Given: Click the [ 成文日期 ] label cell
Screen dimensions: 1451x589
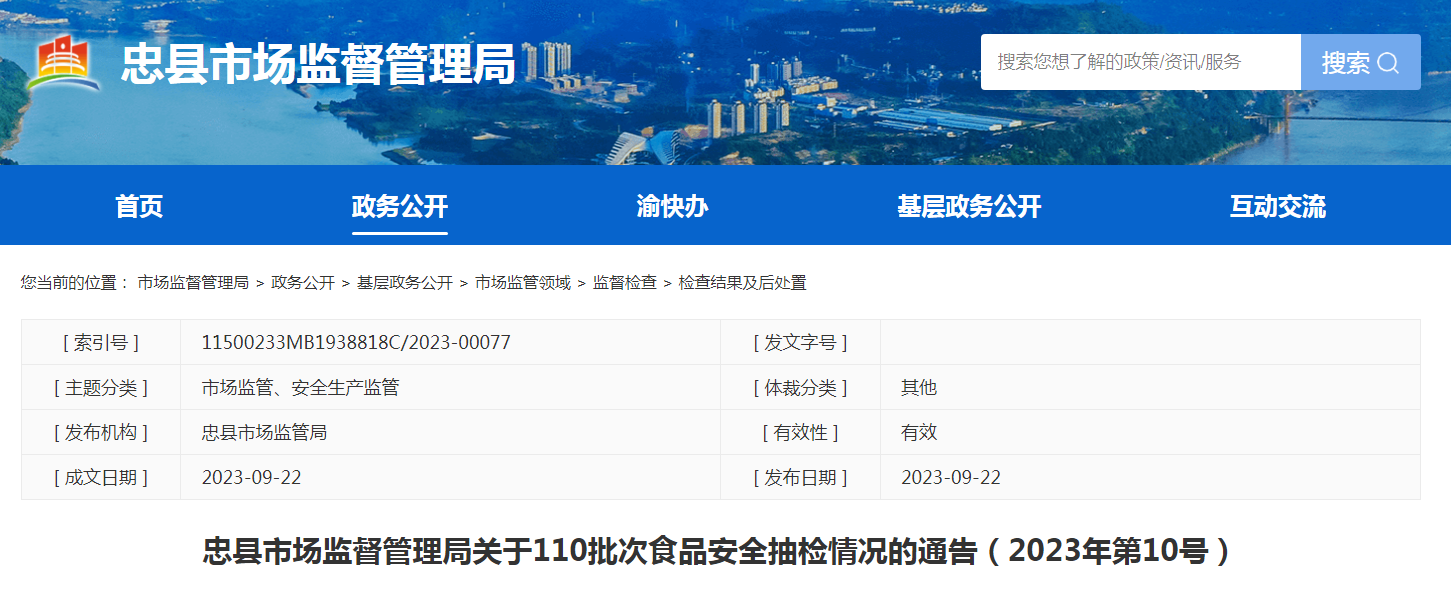Looking at the screenshot, I should click(x=101, y=477).
